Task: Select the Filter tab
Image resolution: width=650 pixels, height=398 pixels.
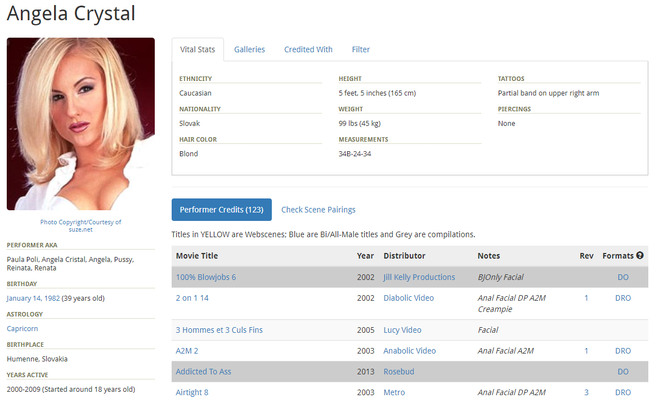Action: pyautogui.click(x=361, y=49)
